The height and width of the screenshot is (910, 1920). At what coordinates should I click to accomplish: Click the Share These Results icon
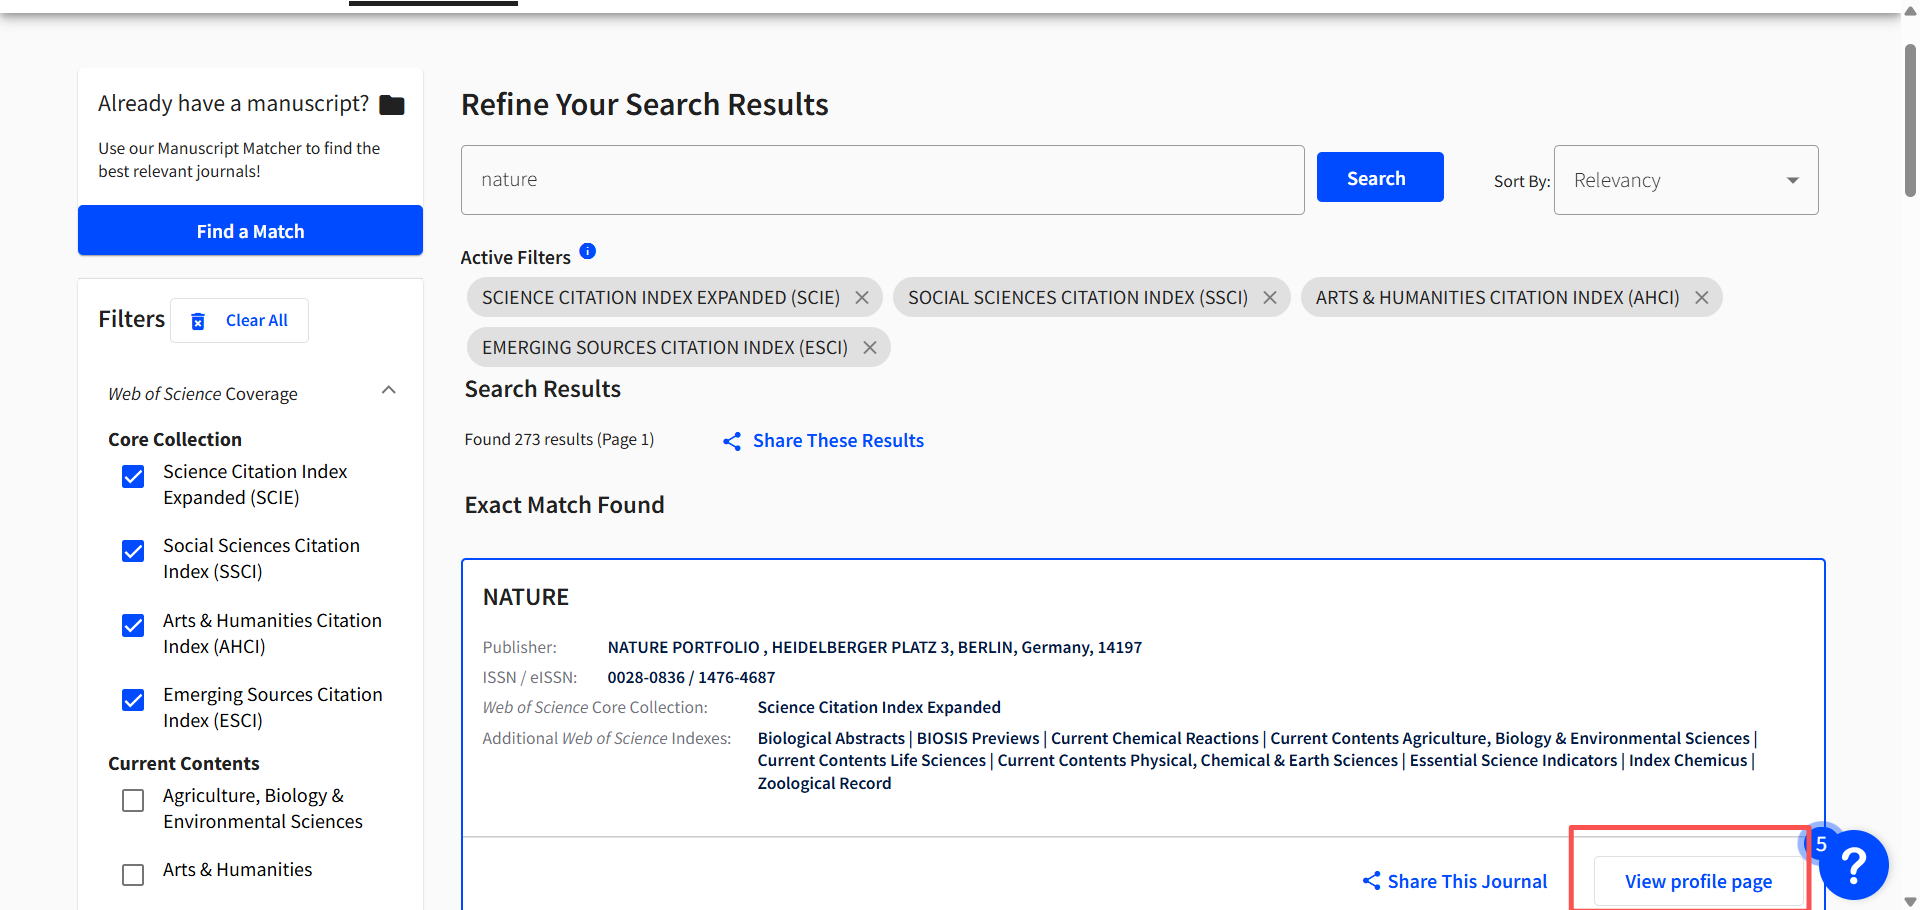point(732,441)
